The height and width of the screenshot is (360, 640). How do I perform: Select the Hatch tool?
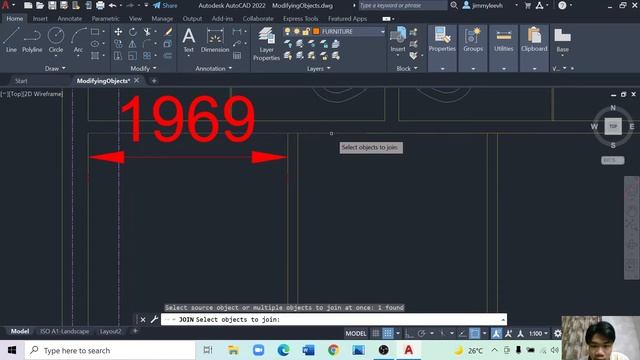click(95, 56)
